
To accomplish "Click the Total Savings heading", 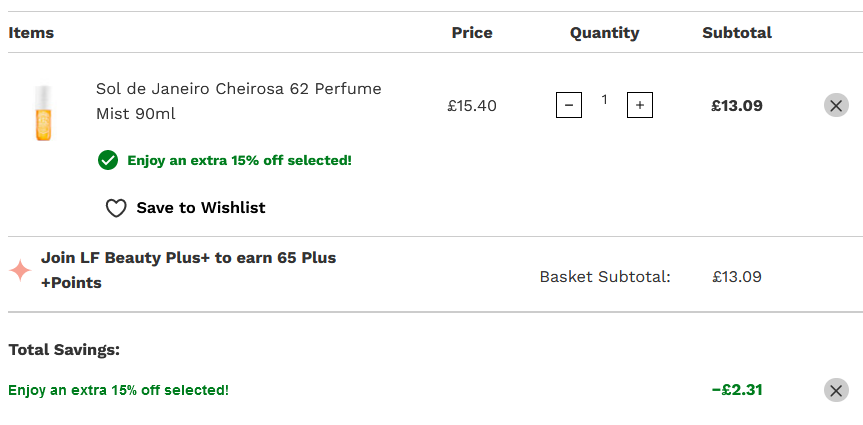I will [x=64, y=350].
